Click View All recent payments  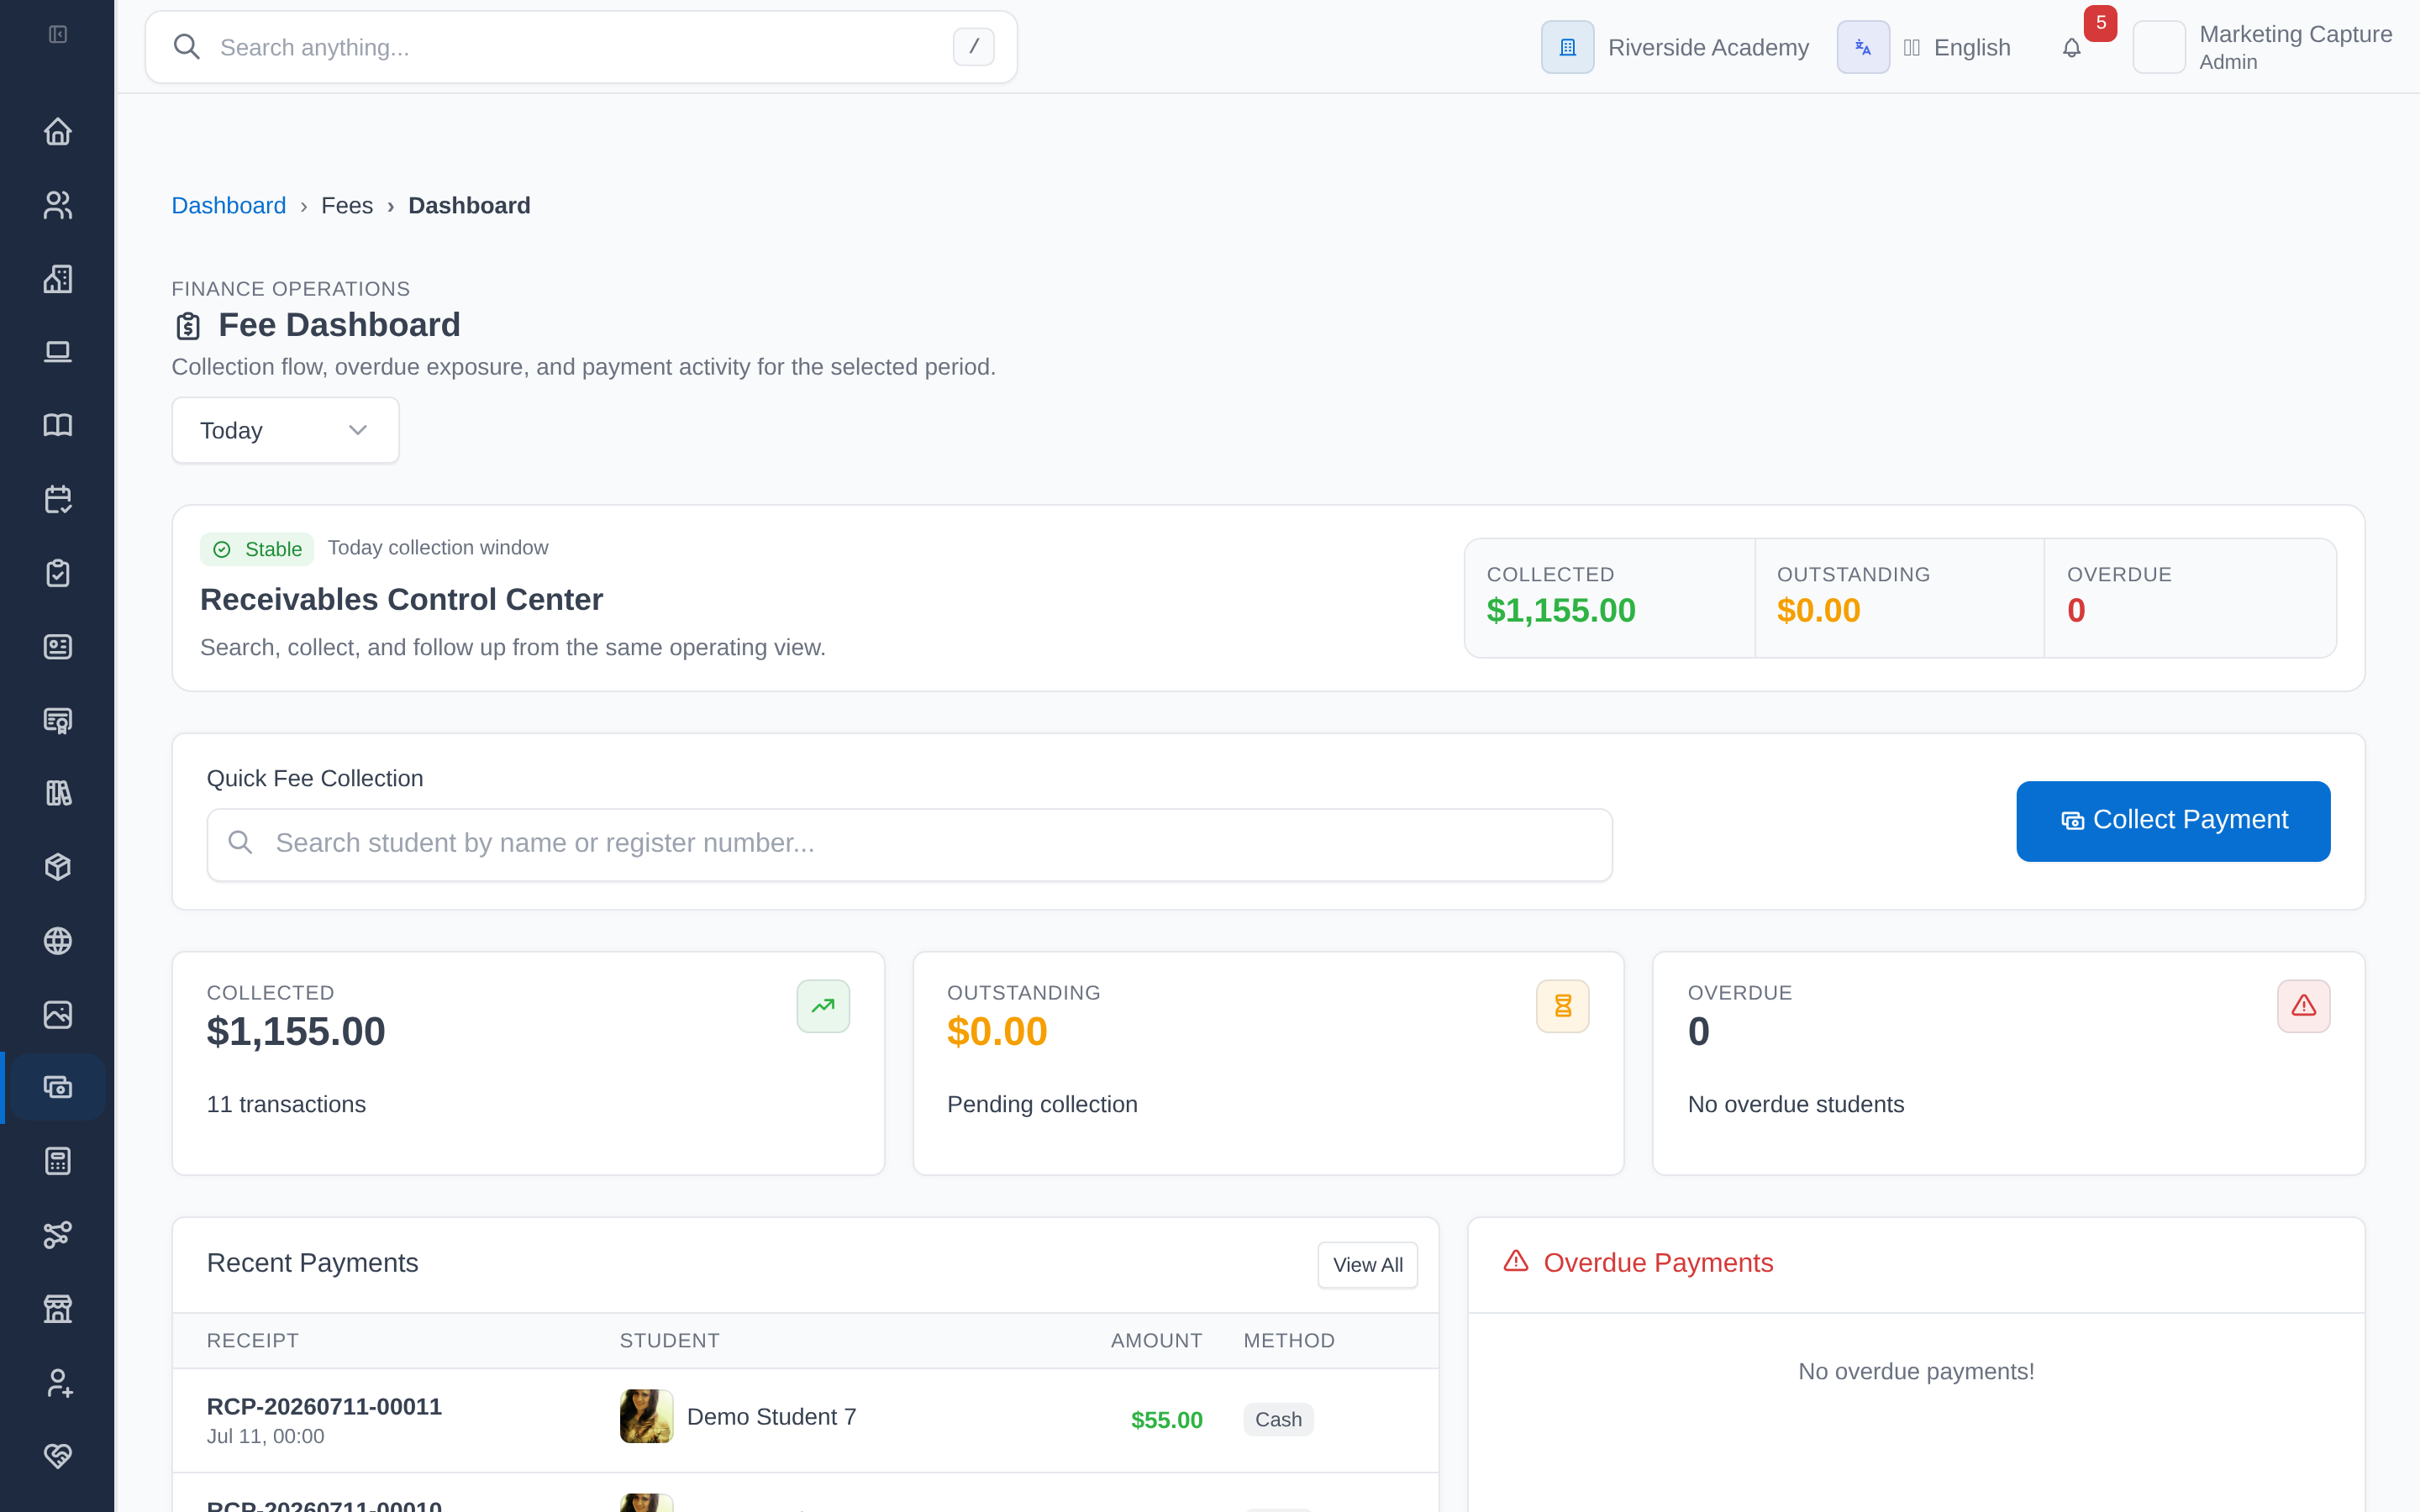pyautogui.click(x=1367, y=1265)
